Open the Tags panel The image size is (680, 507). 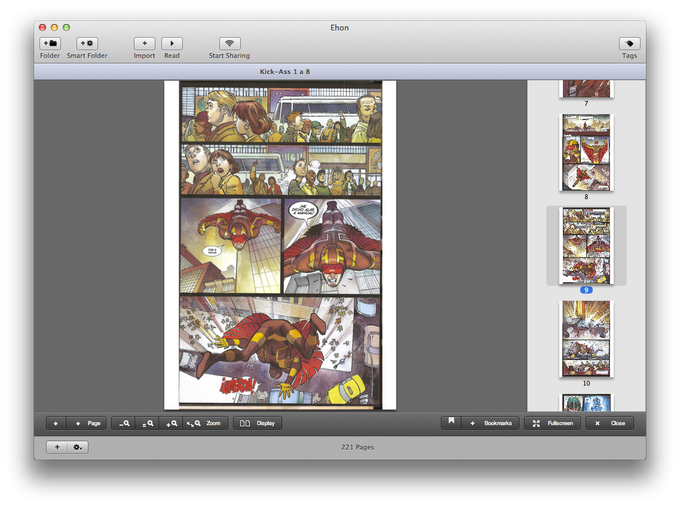pyautogui.click(x=629, y=43)
